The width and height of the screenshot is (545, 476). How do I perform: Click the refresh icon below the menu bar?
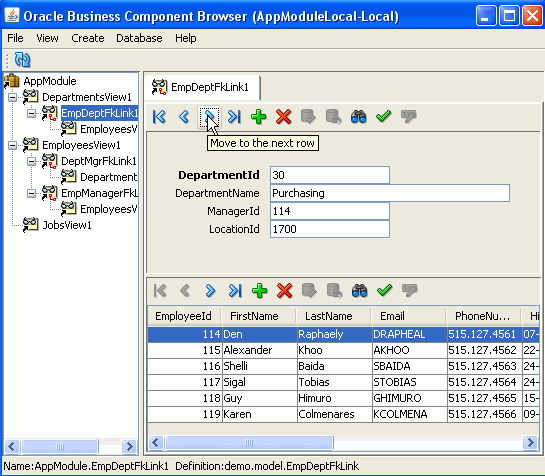coord(23,60)
